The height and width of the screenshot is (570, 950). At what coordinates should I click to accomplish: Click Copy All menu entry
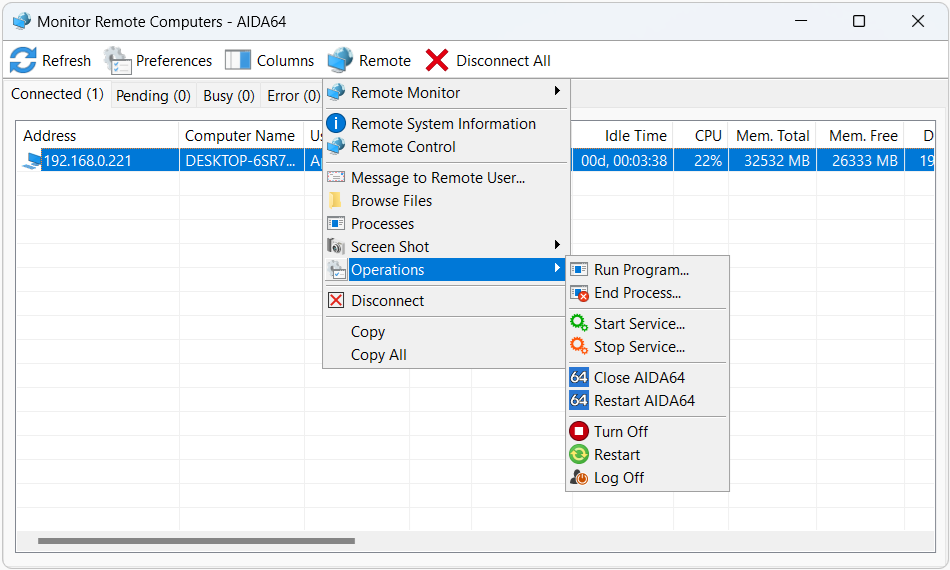[x=378, y=355]
